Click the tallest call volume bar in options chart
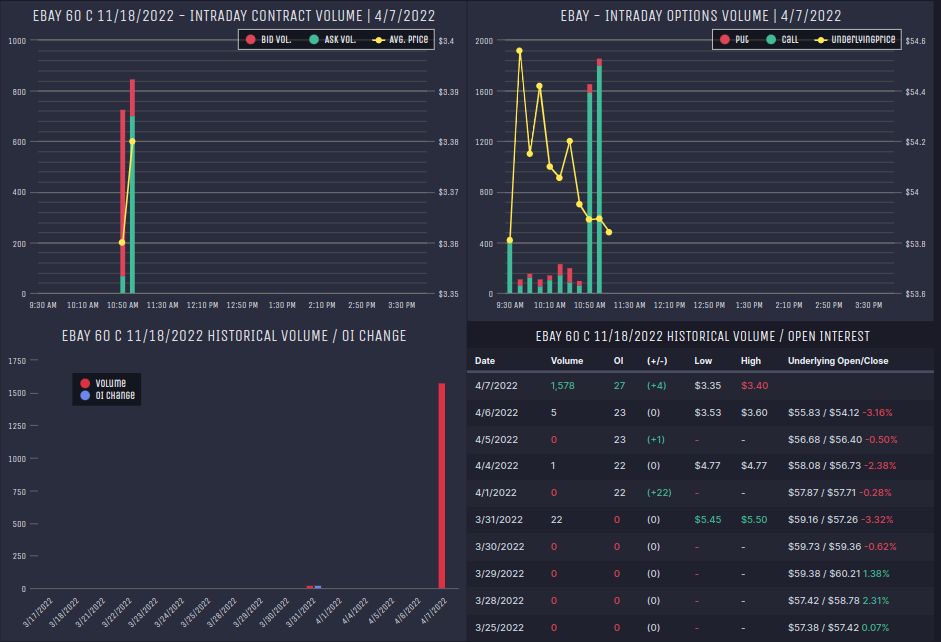Viewport: 941px width, 642px height. (599, 179)
